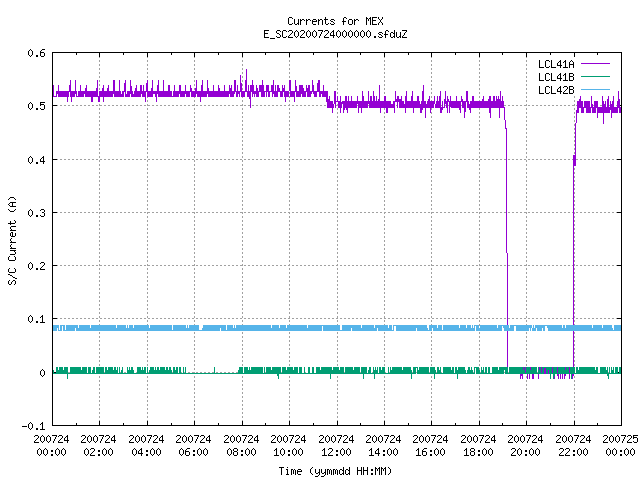Click the LCL41B legend label
This screenshot has height=480, width=640.
[556, 77]
